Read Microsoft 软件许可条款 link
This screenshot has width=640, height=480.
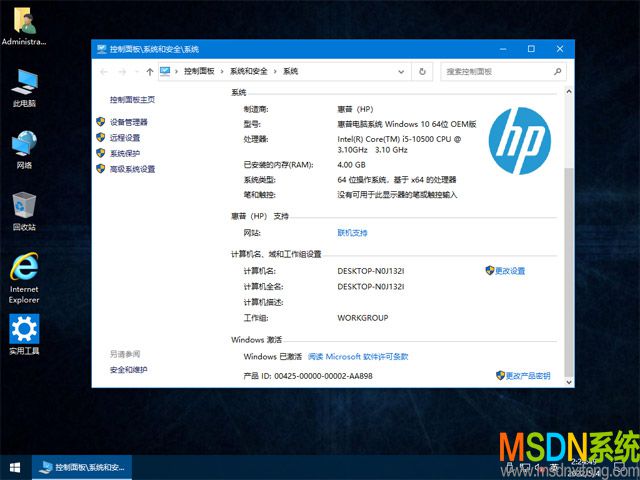(358, 356)
